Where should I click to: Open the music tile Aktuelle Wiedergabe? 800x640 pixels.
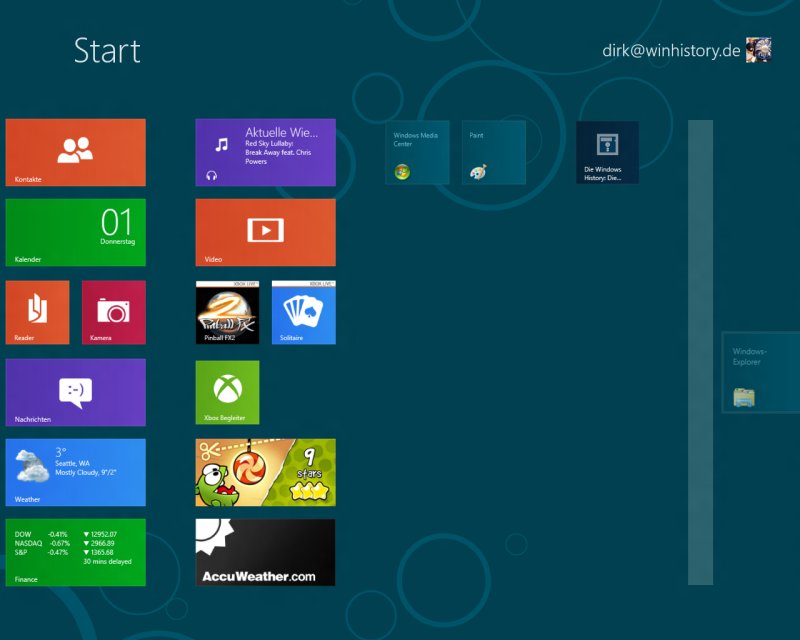point(265,152)
